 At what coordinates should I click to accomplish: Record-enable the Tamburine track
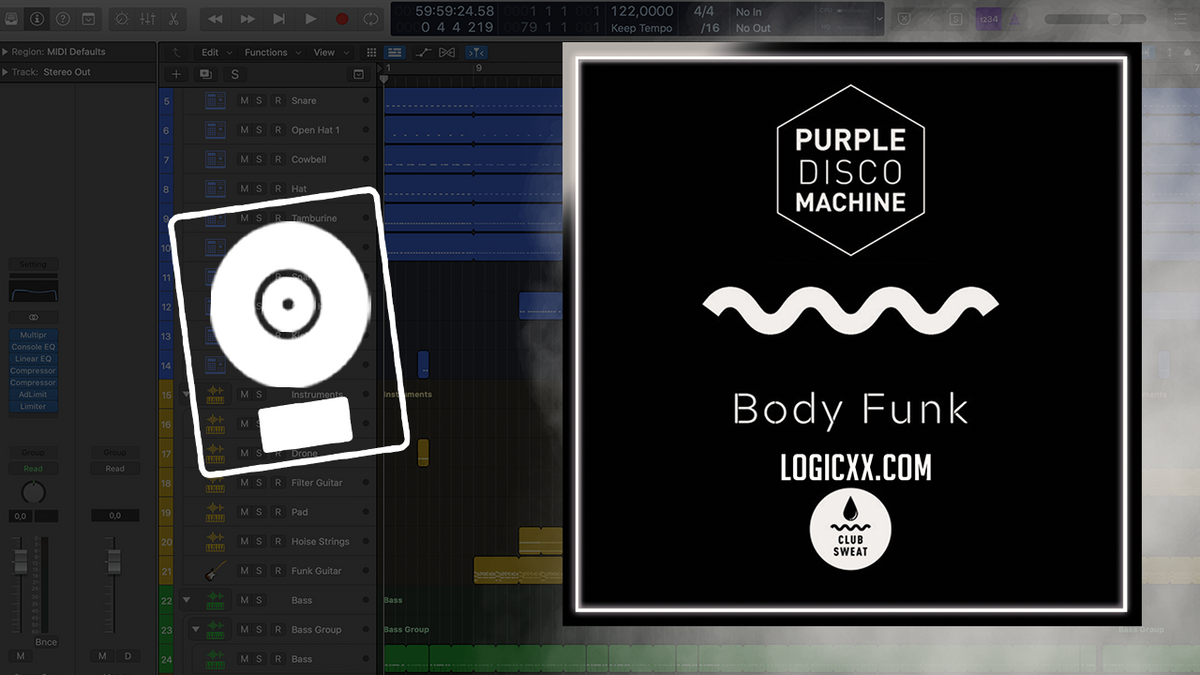click(x=278, y=218)
